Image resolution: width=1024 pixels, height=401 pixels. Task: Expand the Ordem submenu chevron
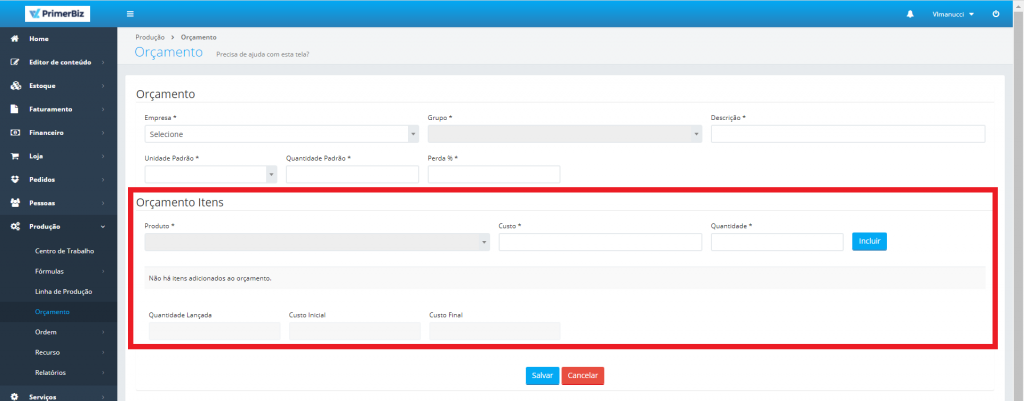(x=103, y=332)
